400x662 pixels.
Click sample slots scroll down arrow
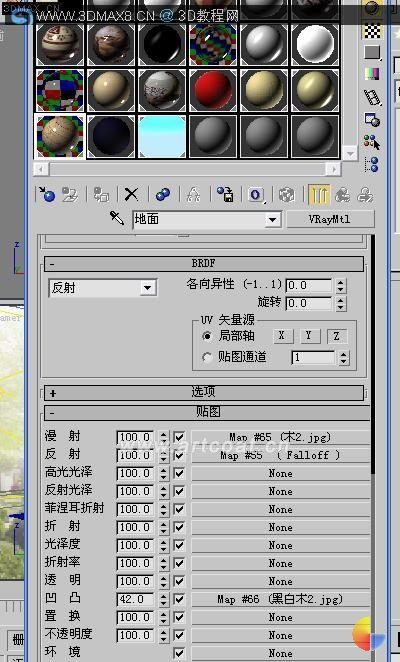tap(350, 153)
